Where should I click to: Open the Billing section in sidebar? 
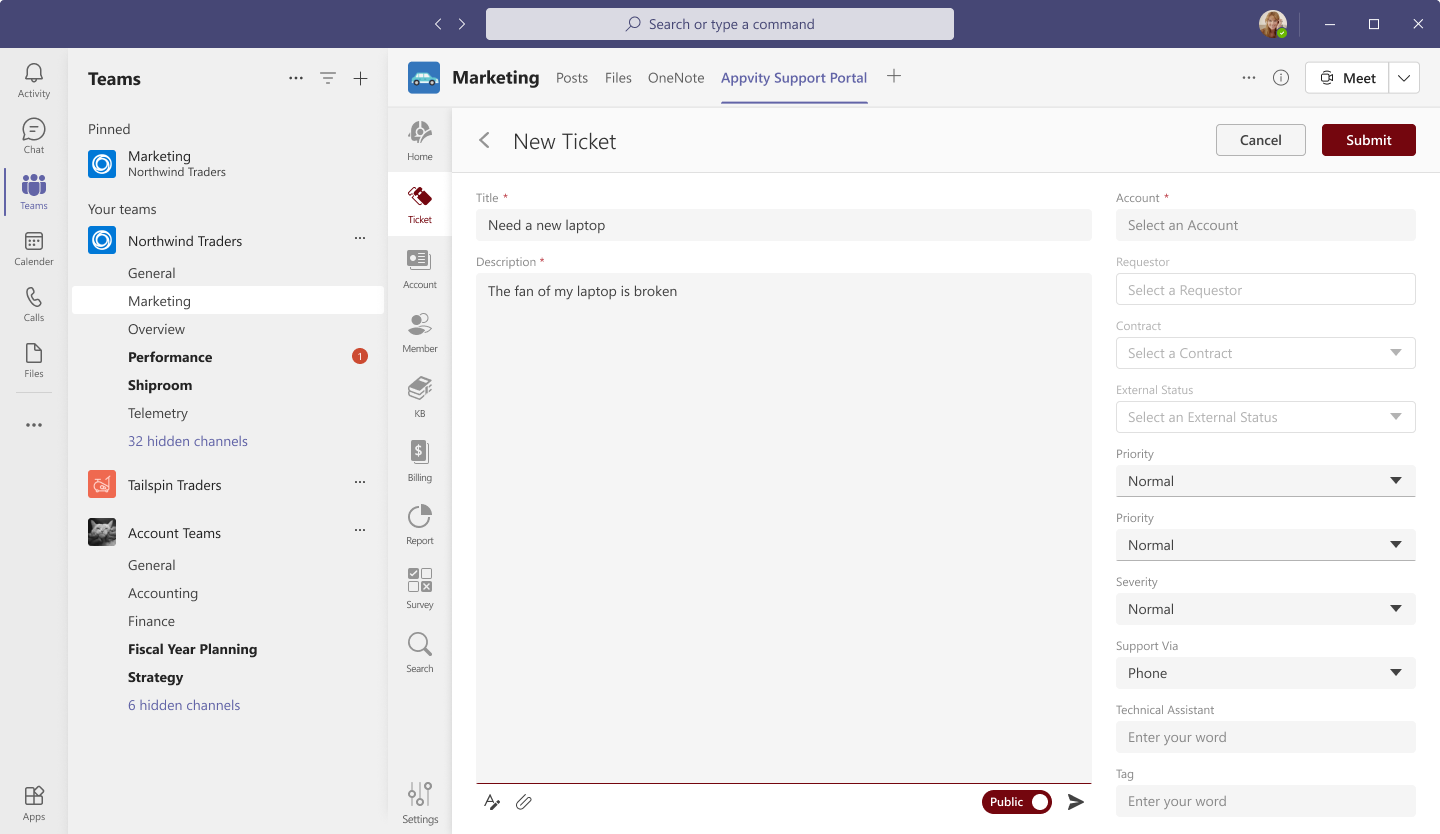tap(420, 460)
